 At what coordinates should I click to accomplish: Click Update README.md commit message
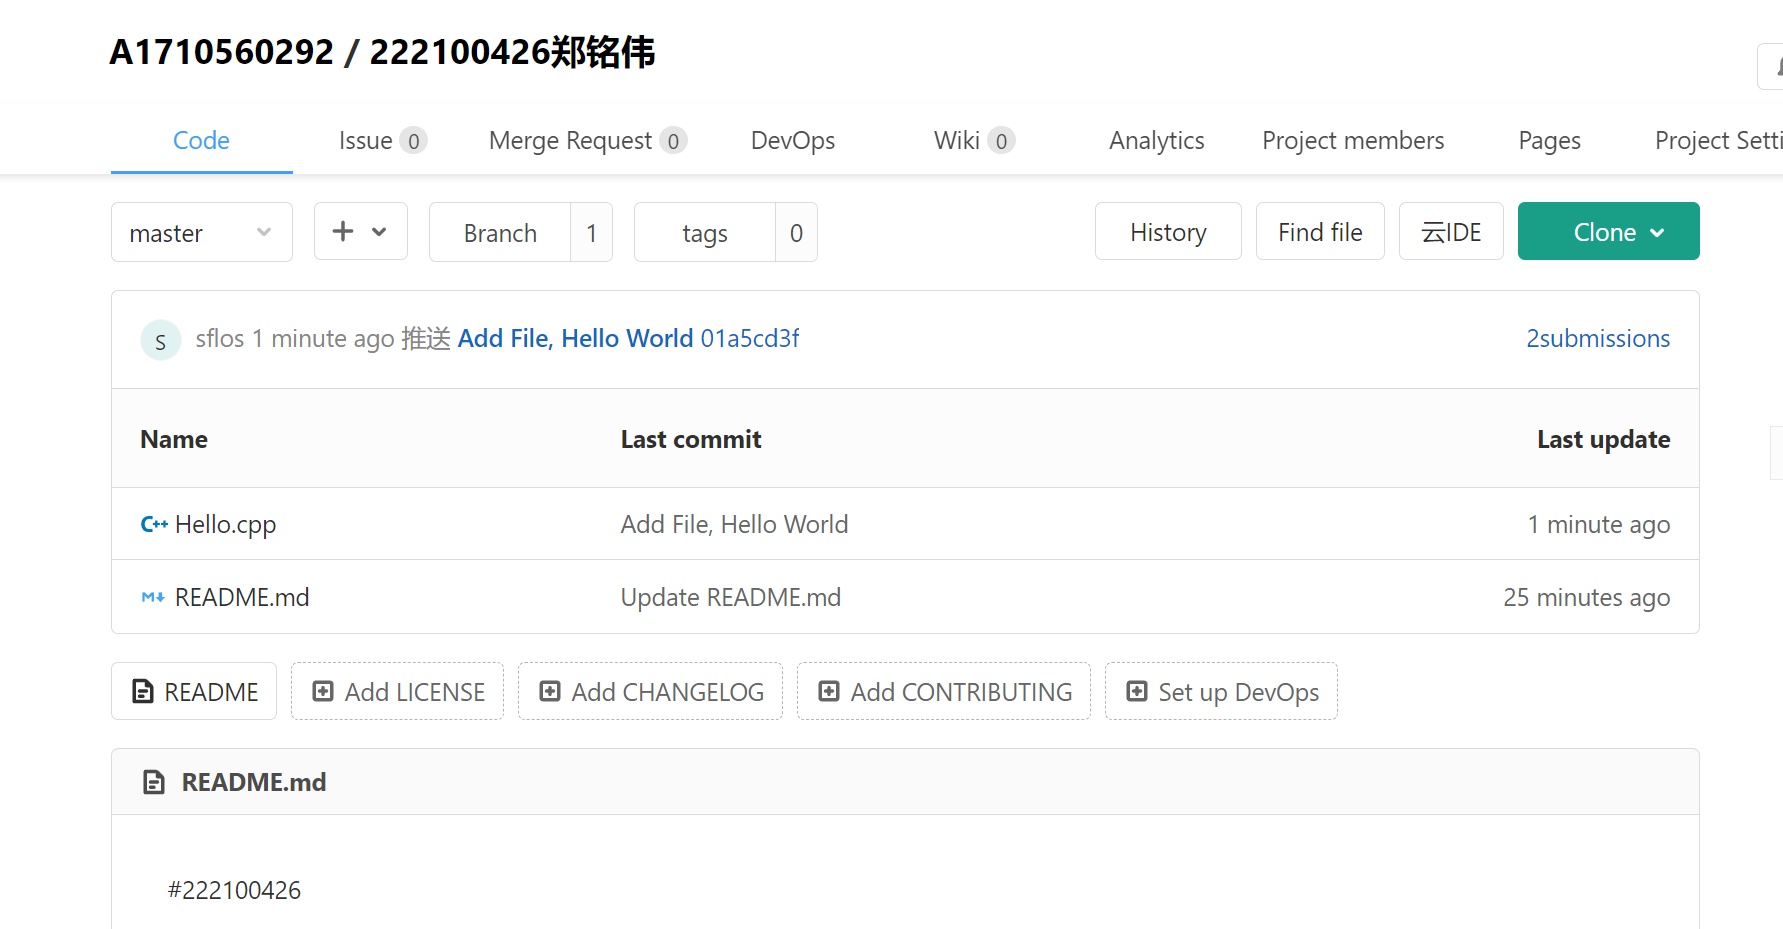point(731,597)
